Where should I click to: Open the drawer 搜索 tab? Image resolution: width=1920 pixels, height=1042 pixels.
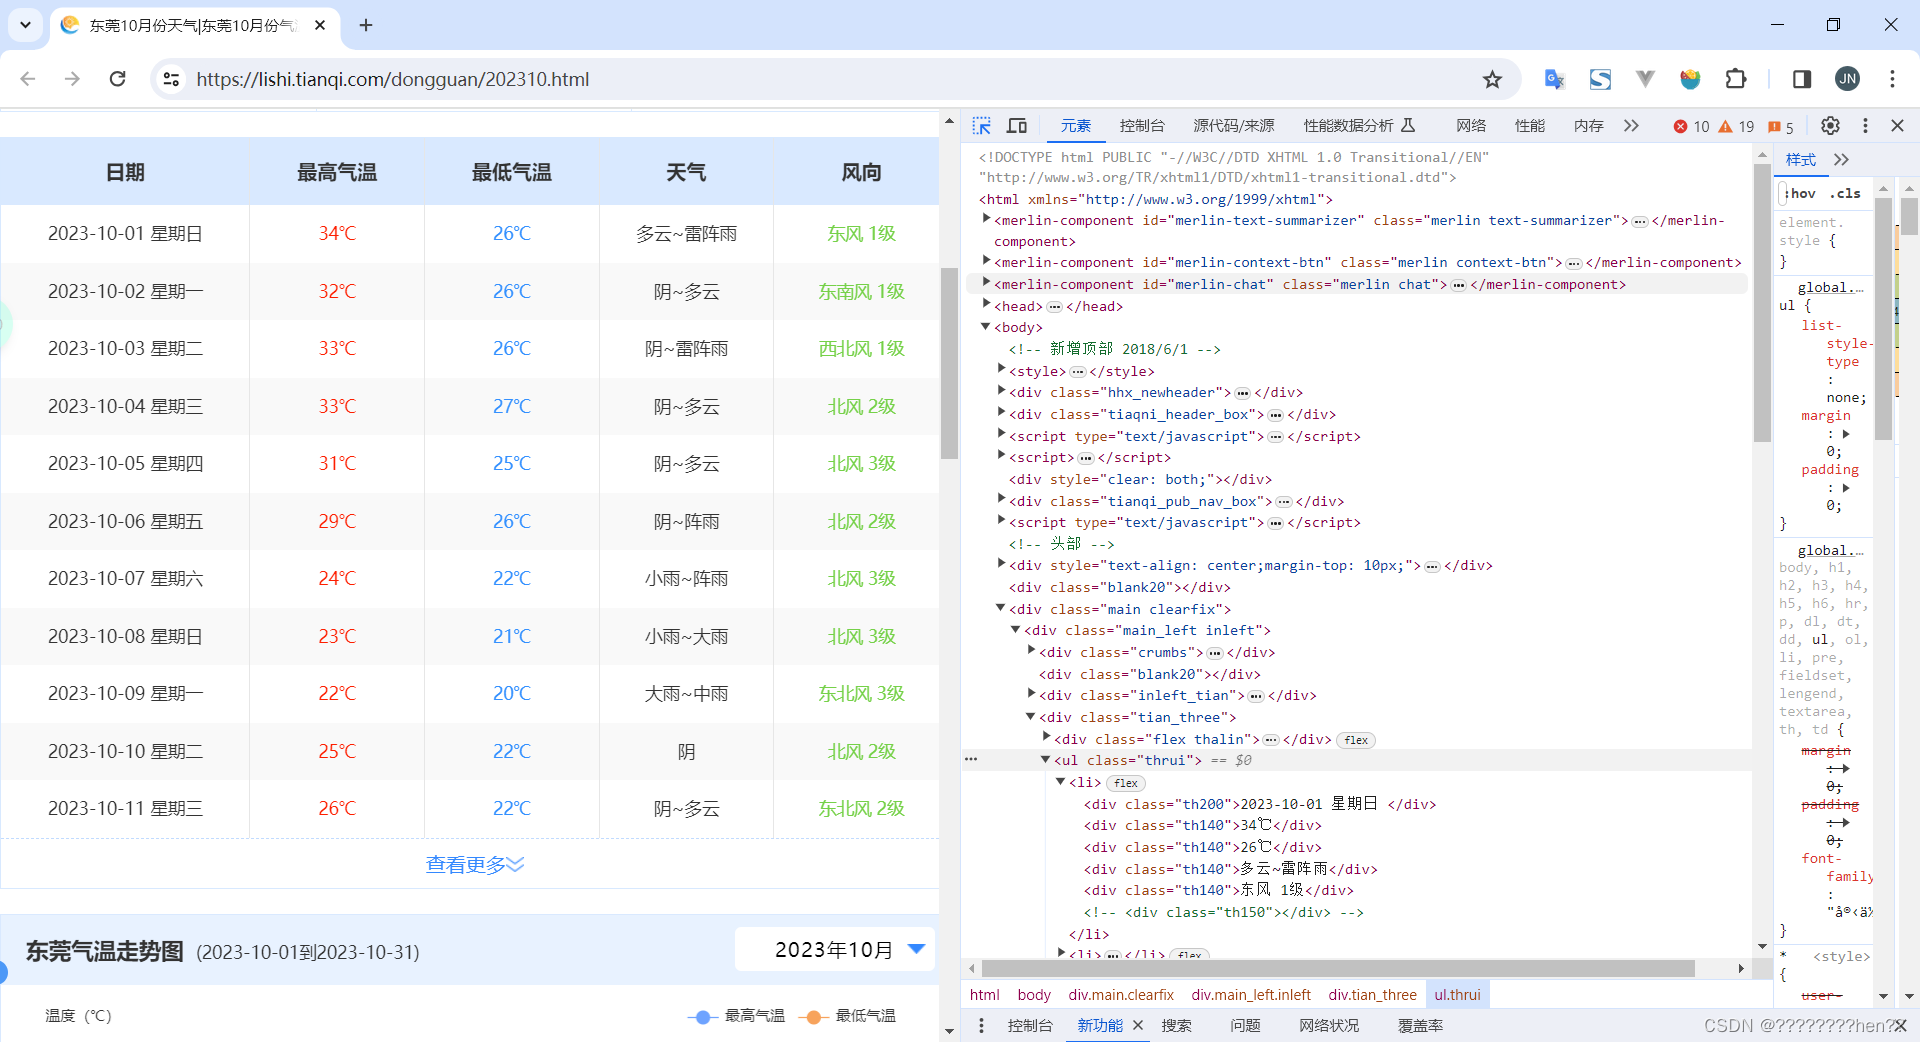click(1177, 1025)
